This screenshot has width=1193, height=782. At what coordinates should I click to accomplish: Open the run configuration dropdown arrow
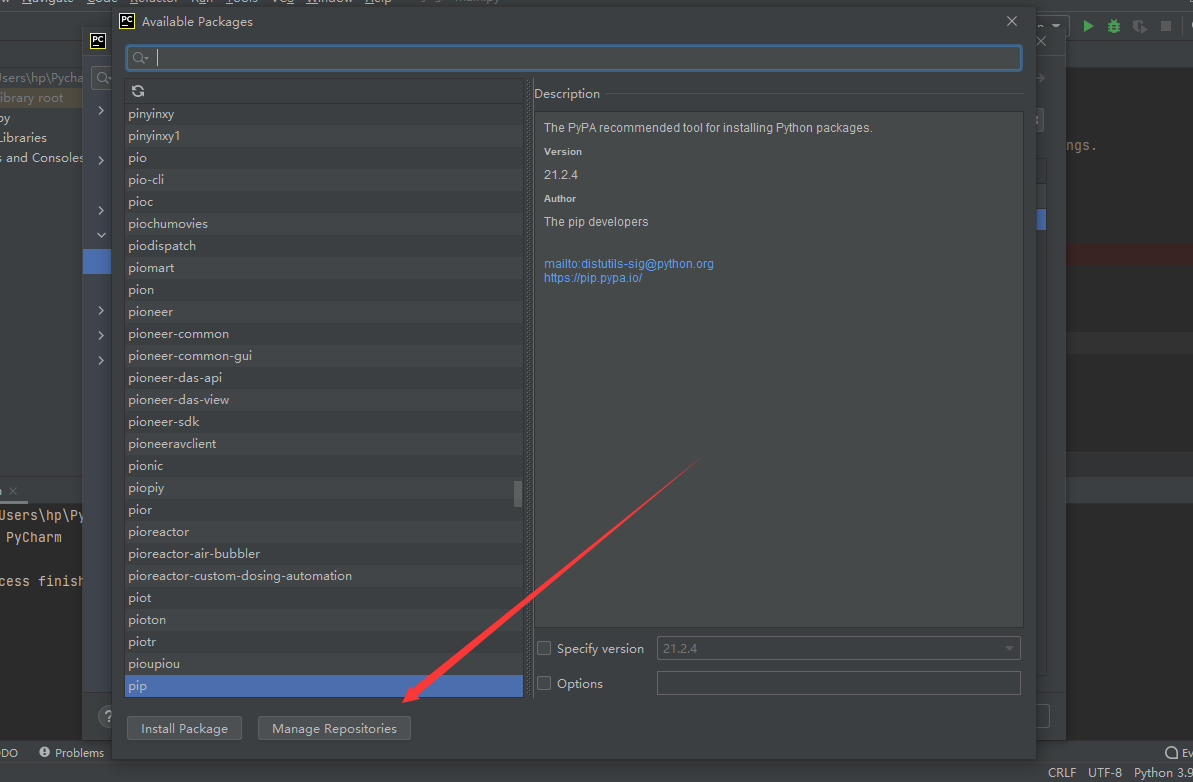tap(1058, 26)
